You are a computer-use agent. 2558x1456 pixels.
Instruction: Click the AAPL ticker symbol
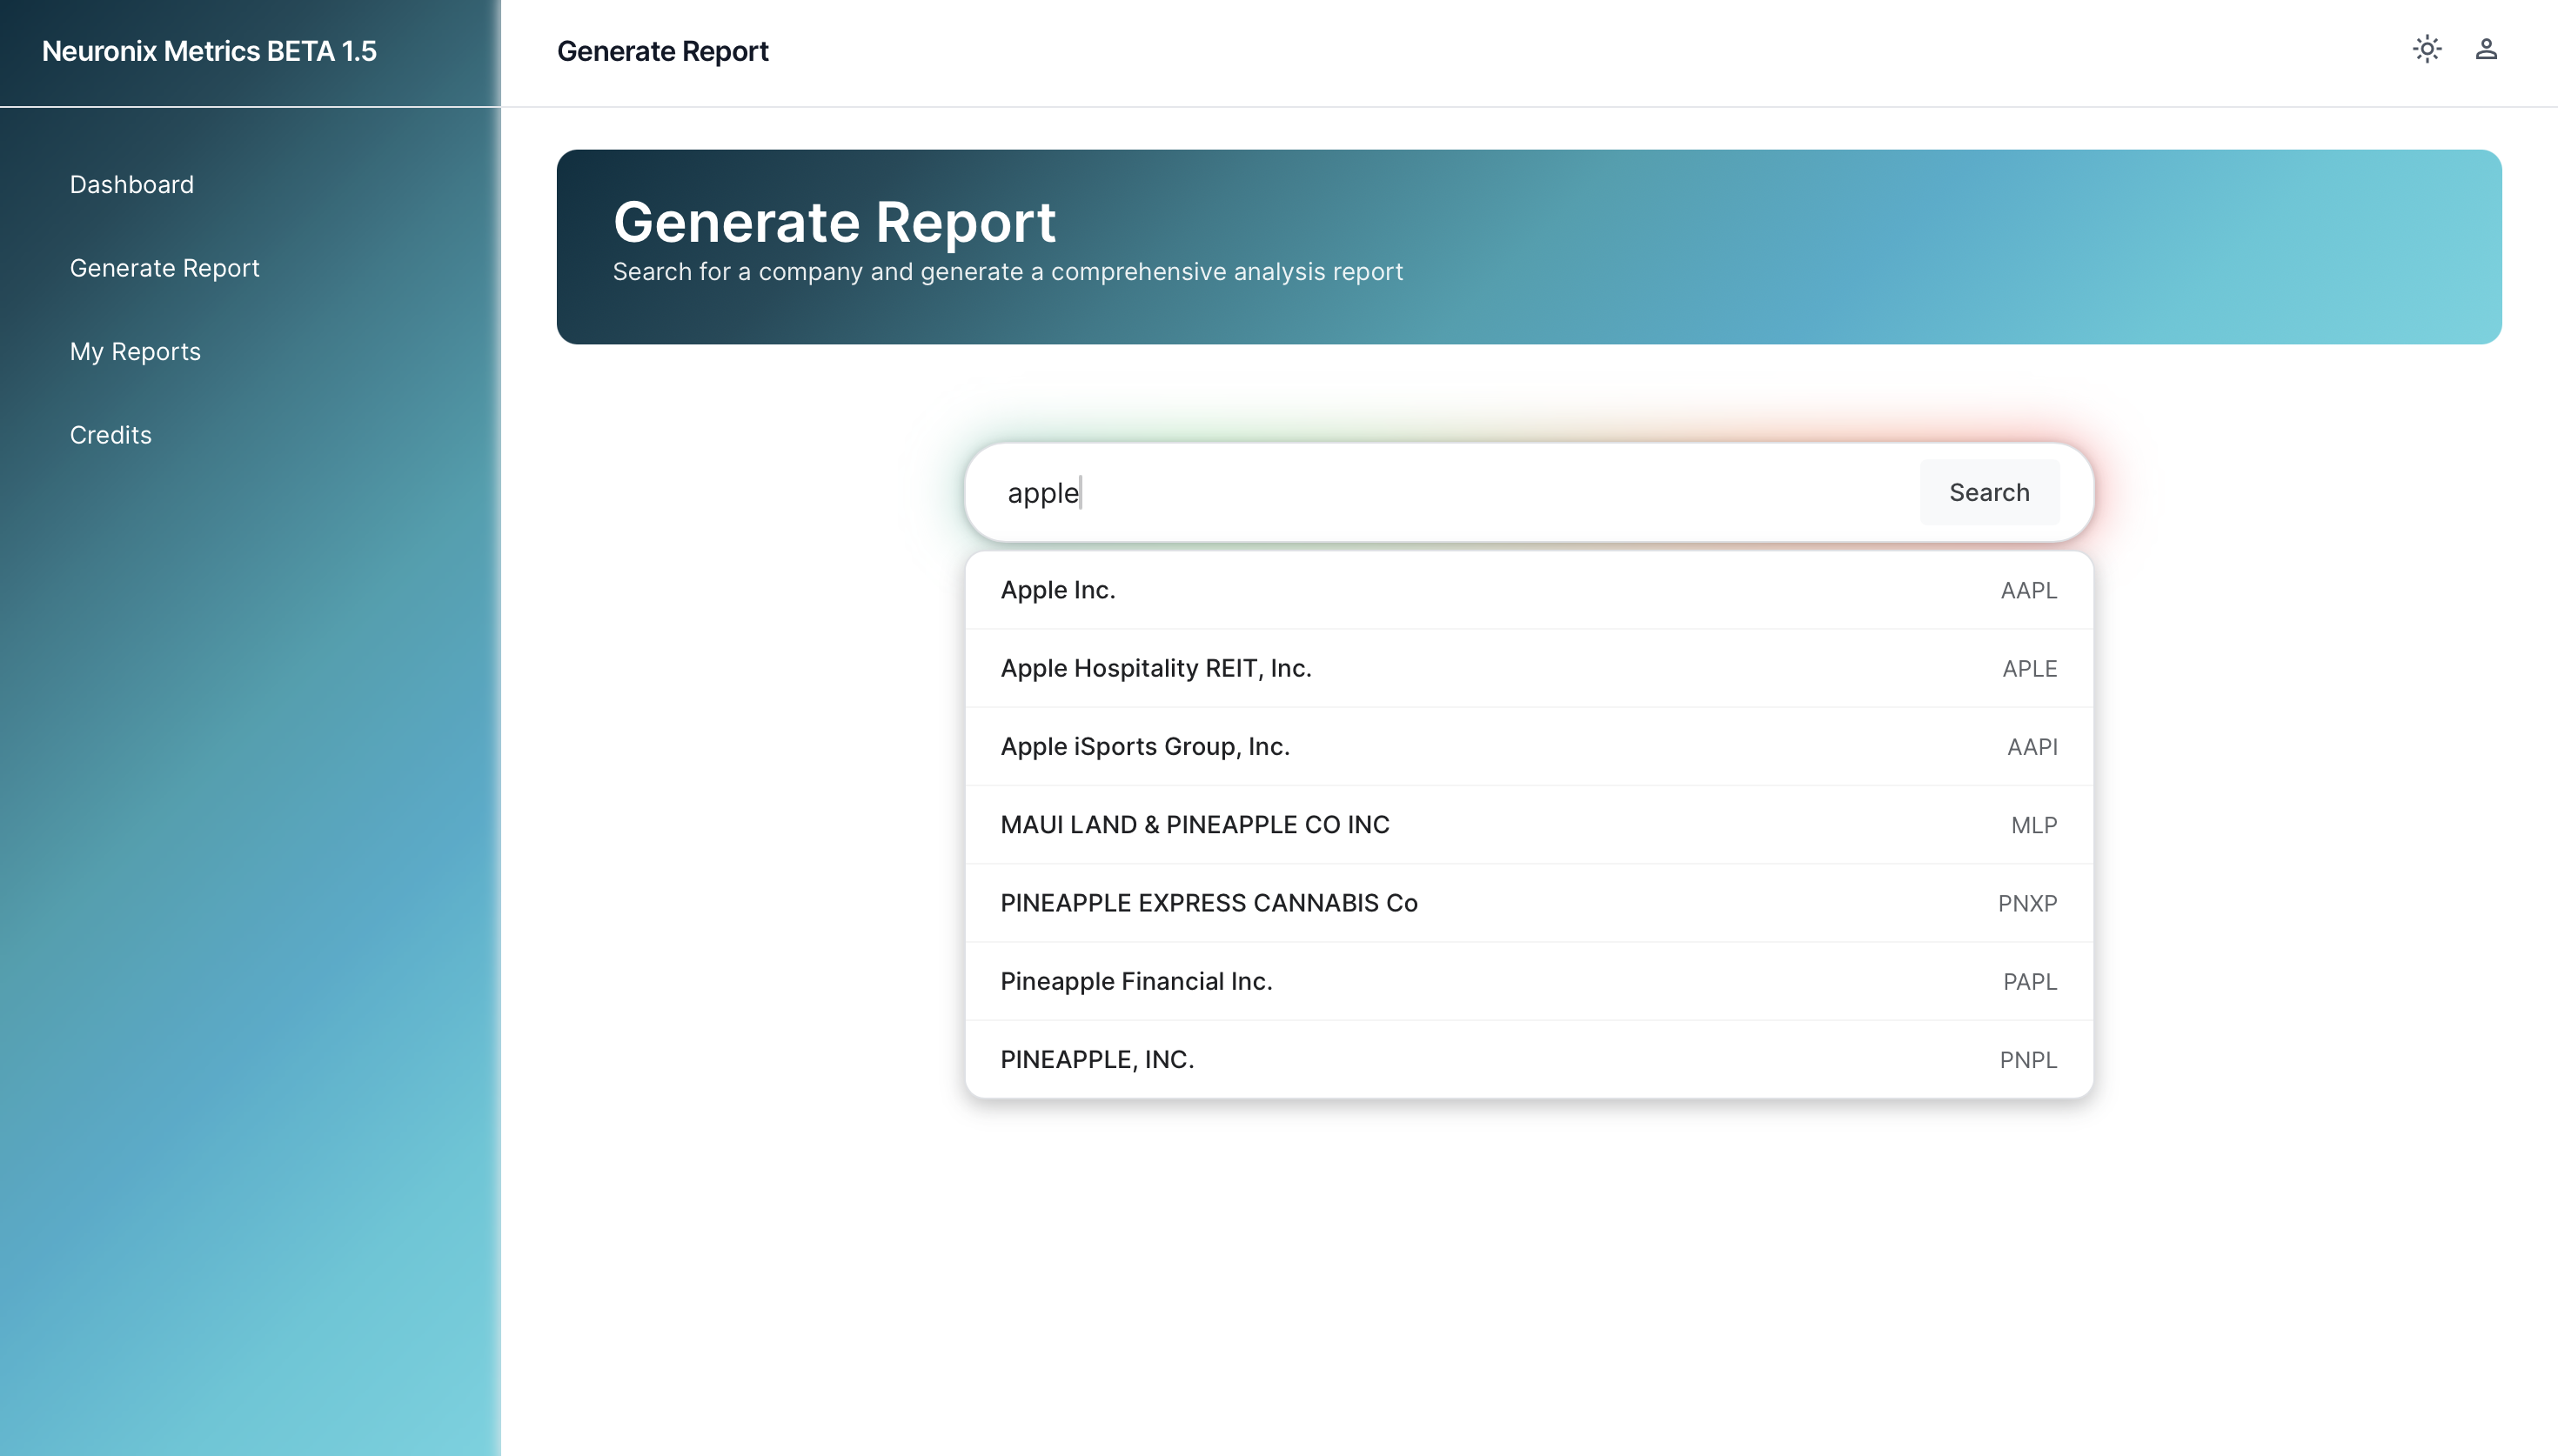[x=2028, y=591]
